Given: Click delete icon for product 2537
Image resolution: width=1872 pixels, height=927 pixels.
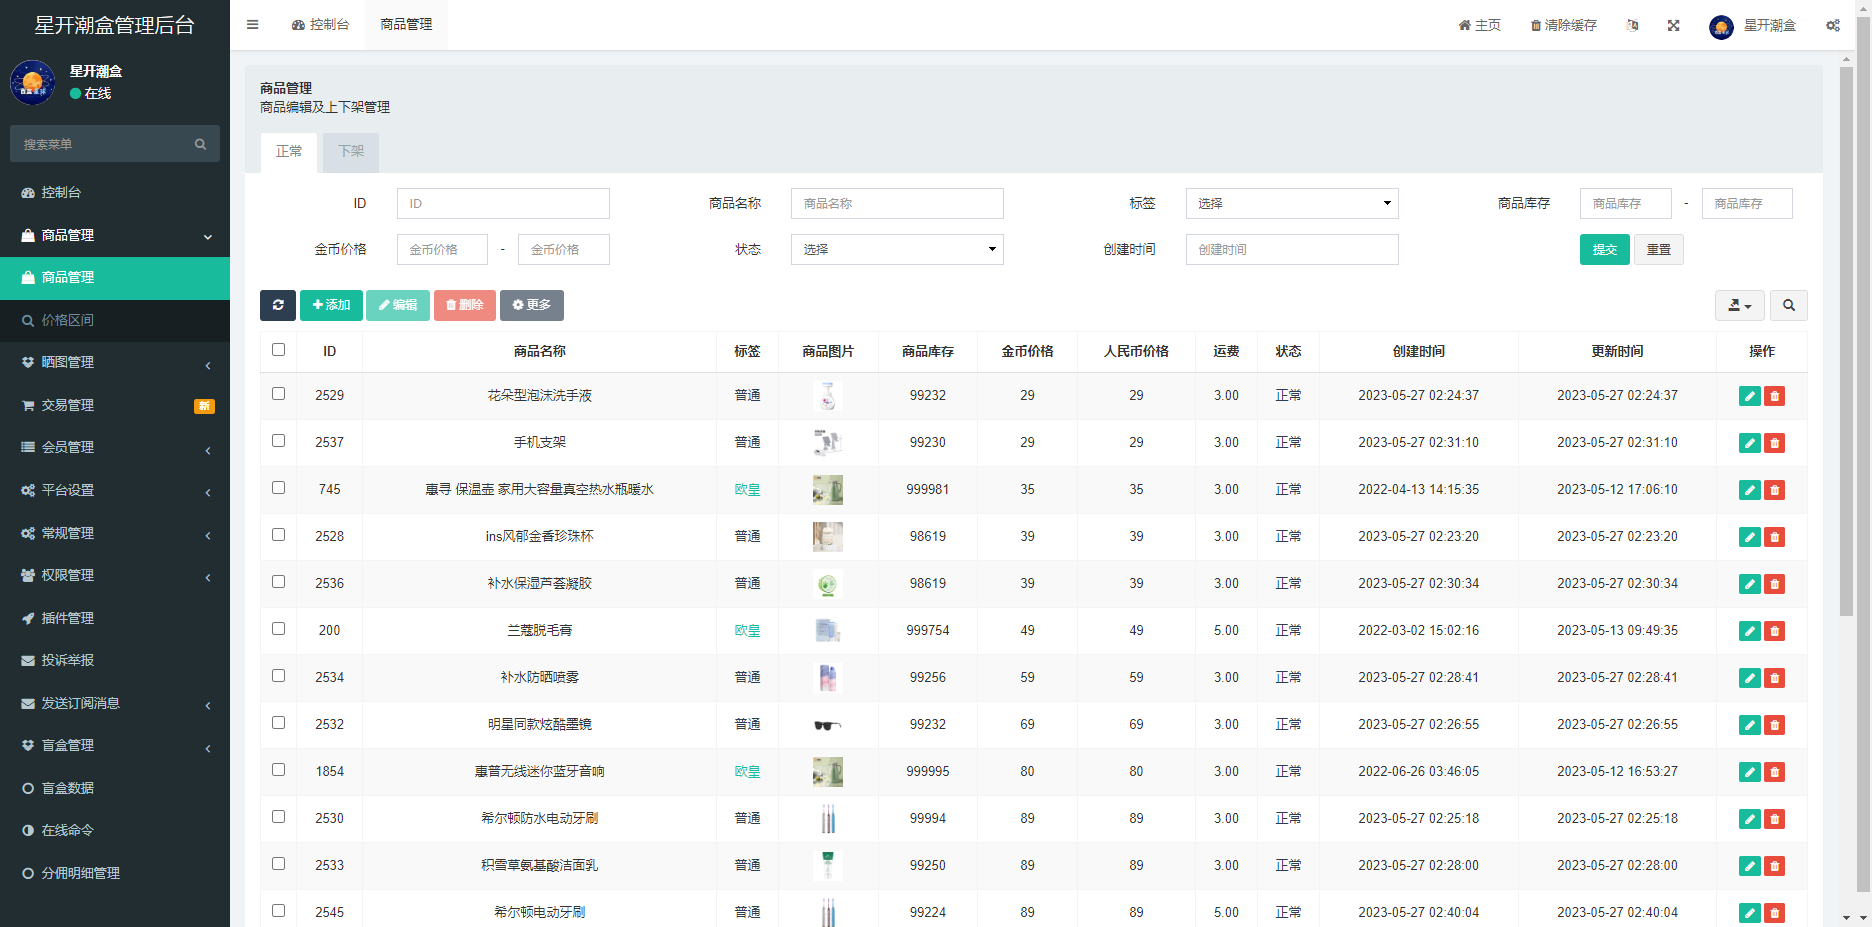Looking at the screenshot, I should 1774,443.
